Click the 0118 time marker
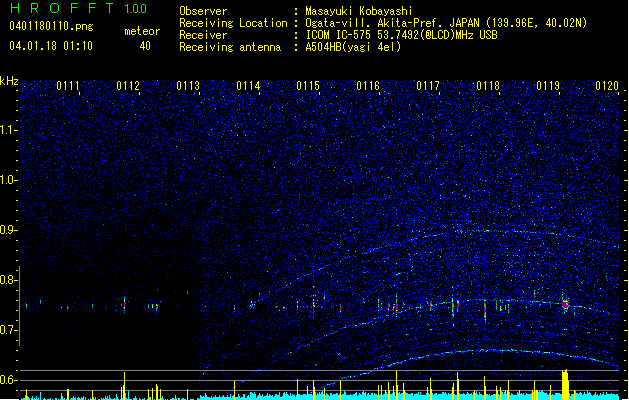 tap(488, 86)
